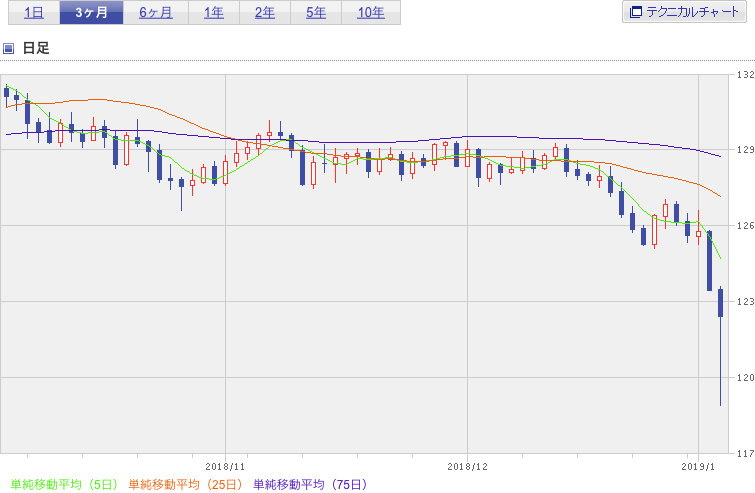The image size is (755, 493).
Task: Click the square icon beside 日足
Action: pyautogui.click(x=8, y=48)
